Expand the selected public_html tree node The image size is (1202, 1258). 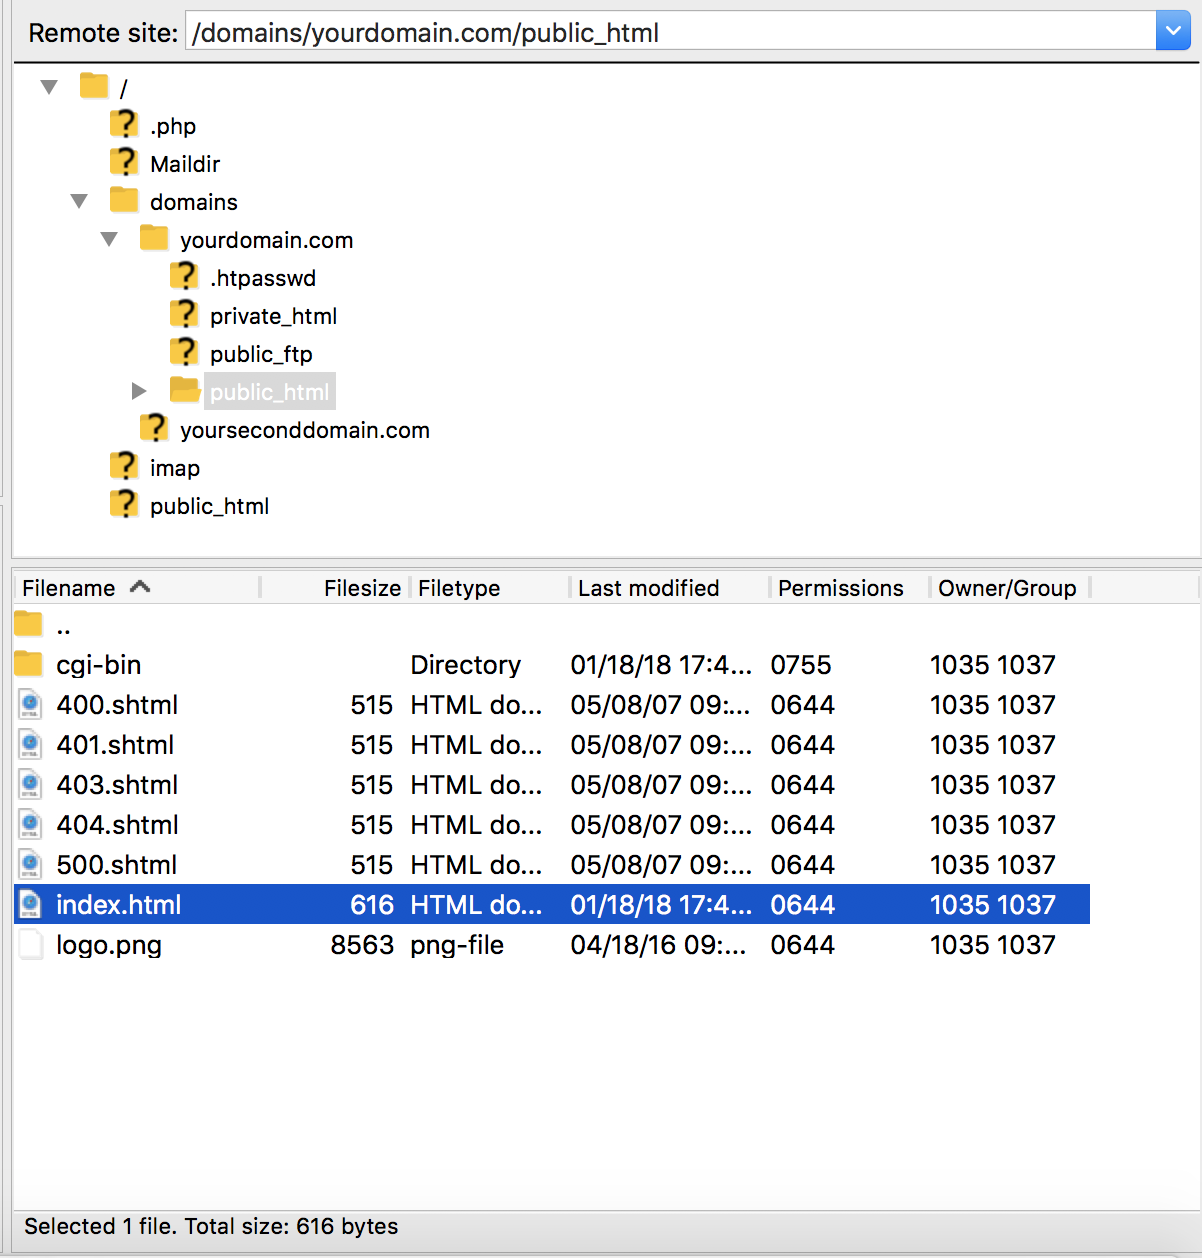click(x=139, y=391)
